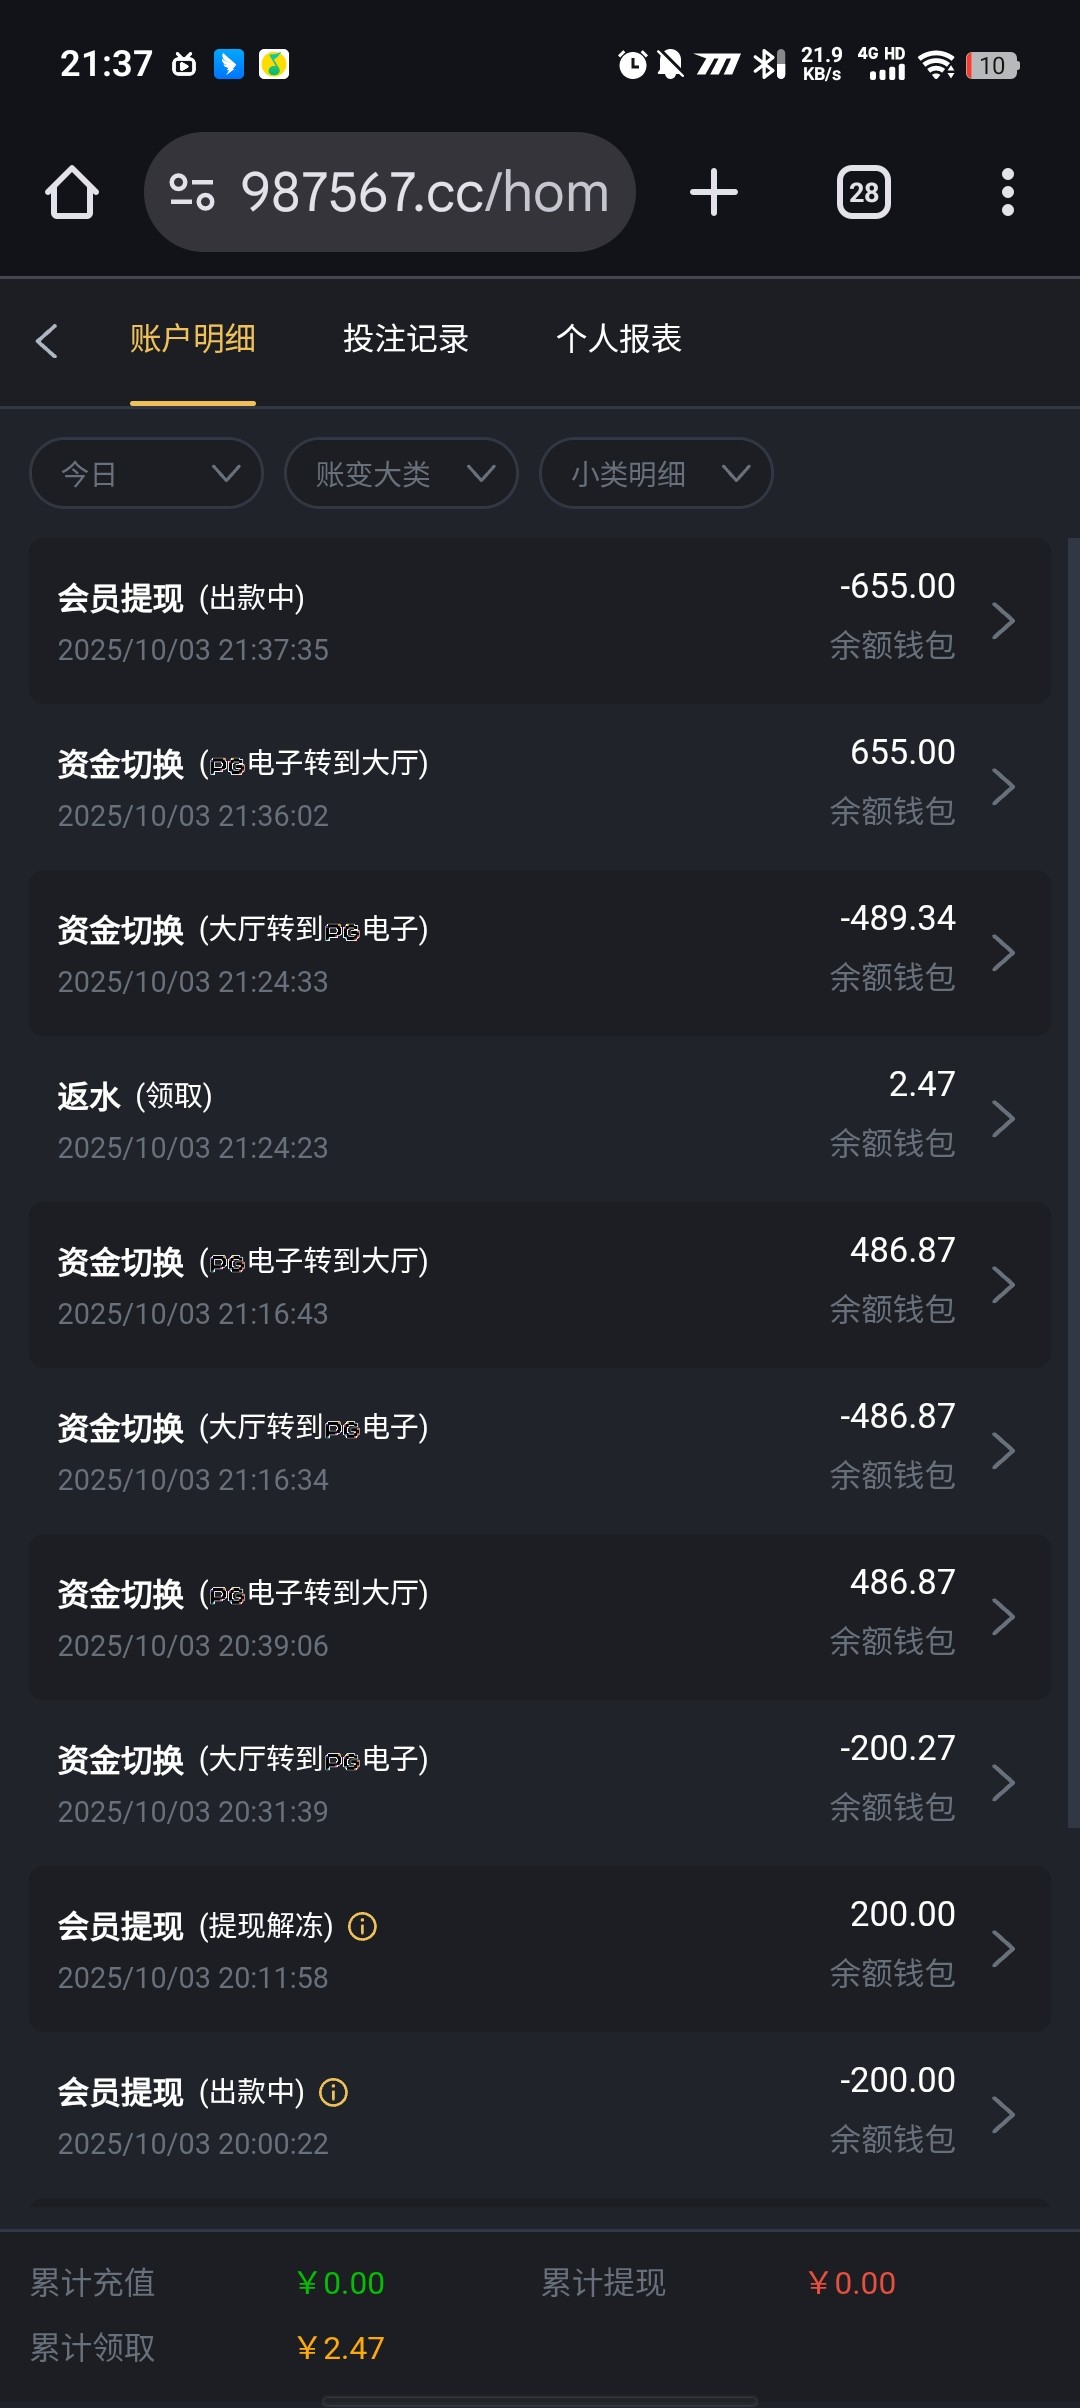Screen dimensions: 1080x2408
Task: Click the transaction list vertical scrollbar
Action: click(1073, 1180)
